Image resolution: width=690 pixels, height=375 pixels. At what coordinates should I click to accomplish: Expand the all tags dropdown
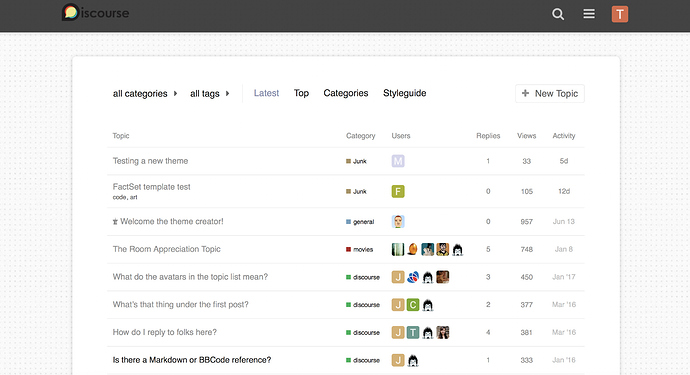coord(210,94)
